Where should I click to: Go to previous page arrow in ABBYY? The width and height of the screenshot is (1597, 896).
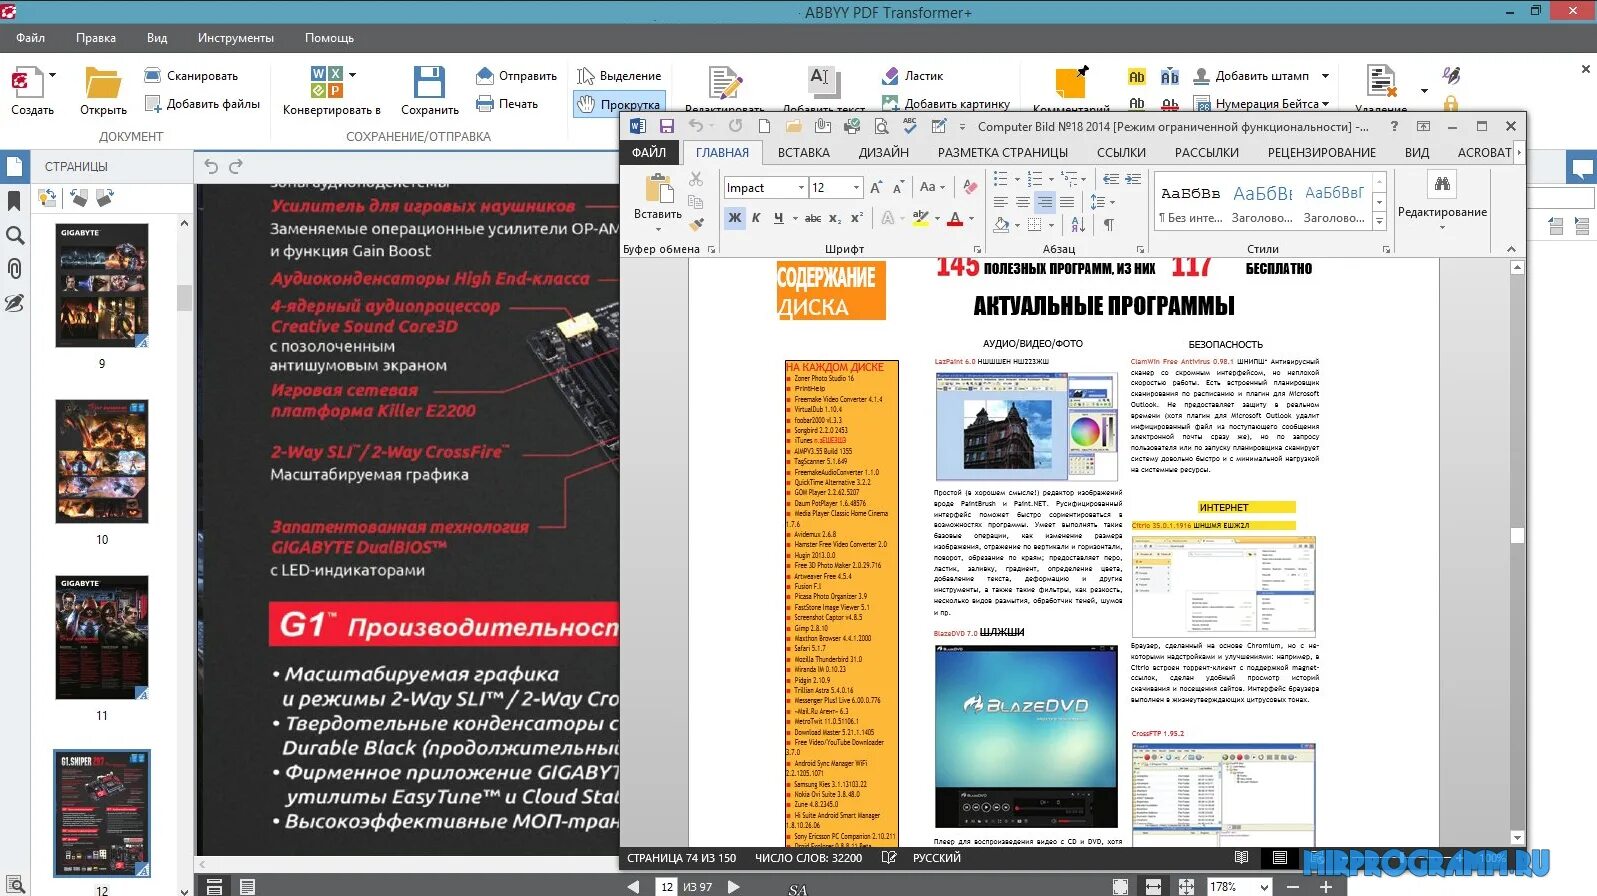coord(633,887)
